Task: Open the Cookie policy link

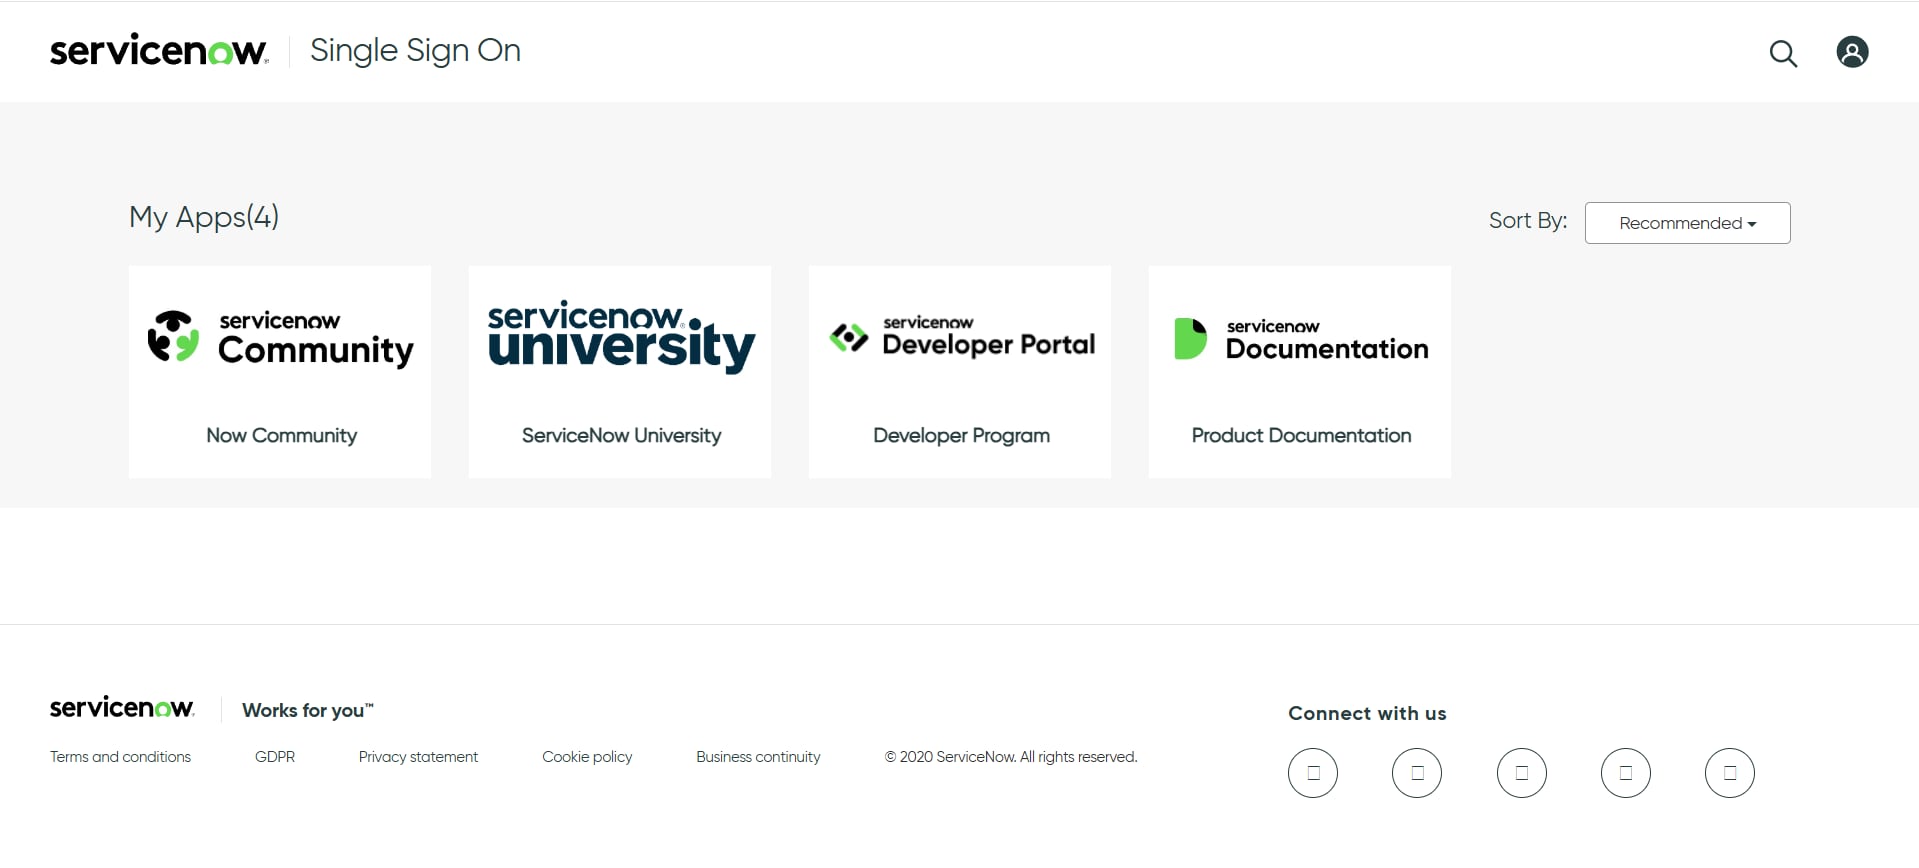Action: pyautogui.click(x=587, y=757)
